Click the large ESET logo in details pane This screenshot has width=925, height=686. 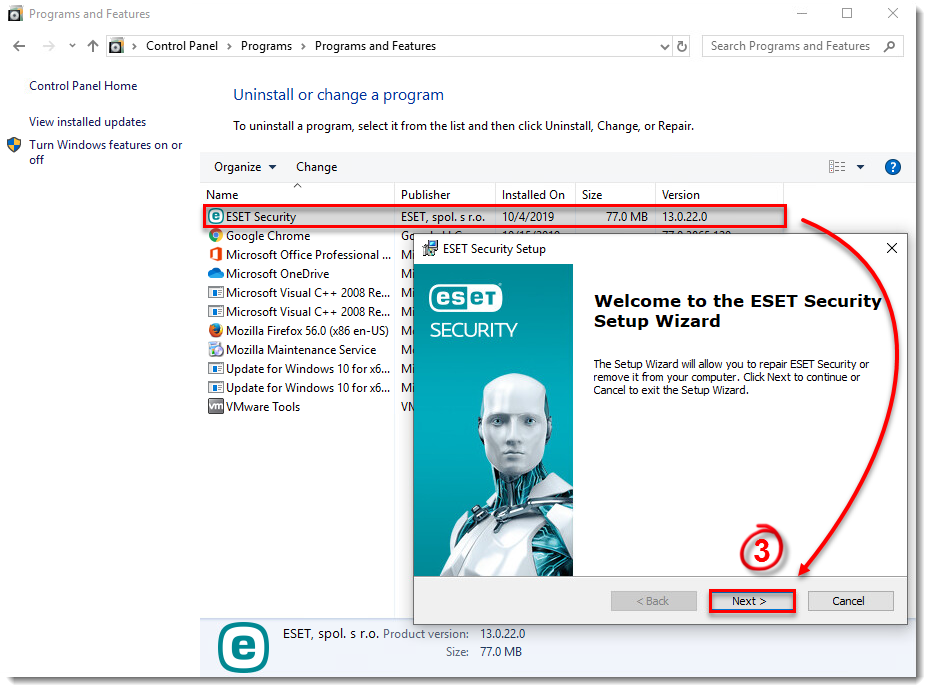click(x=243, y=647)
